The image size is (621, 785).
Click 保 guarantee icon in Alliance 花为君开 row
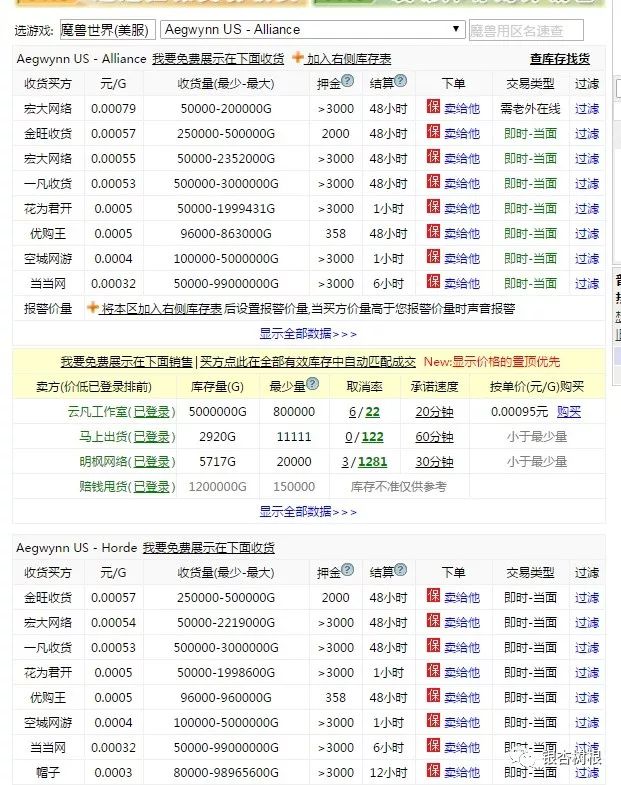point(433,206)
